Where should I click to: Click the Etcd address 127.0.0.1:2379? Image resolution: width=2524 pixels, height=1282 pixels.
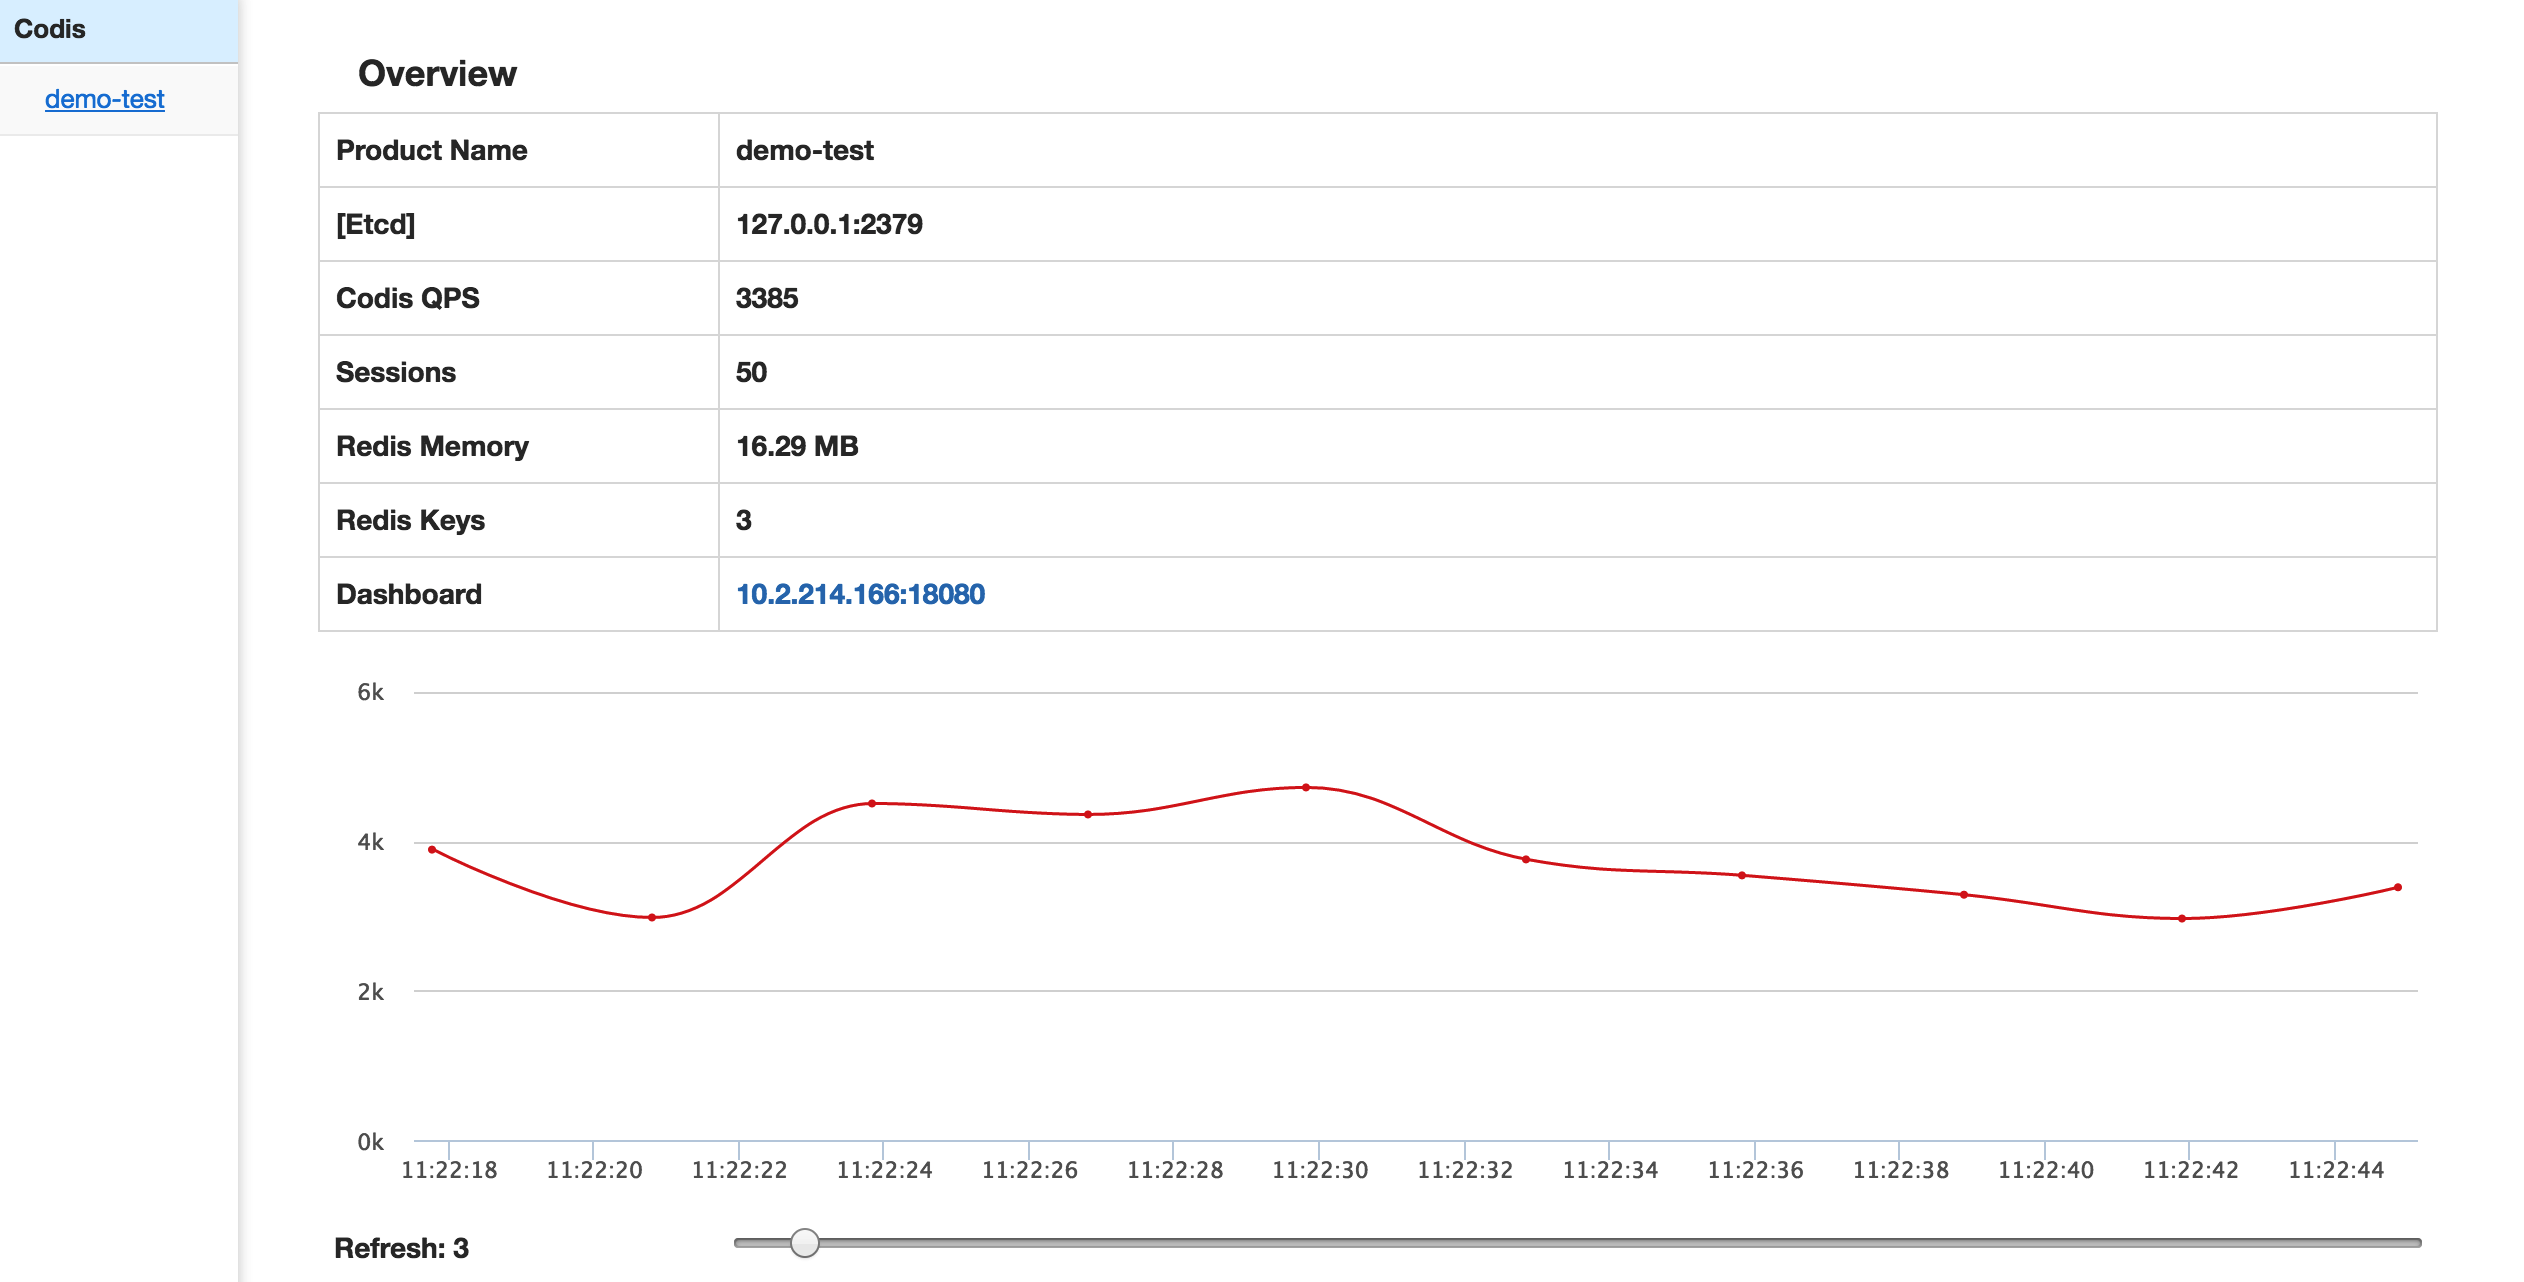tap(829, 224)
